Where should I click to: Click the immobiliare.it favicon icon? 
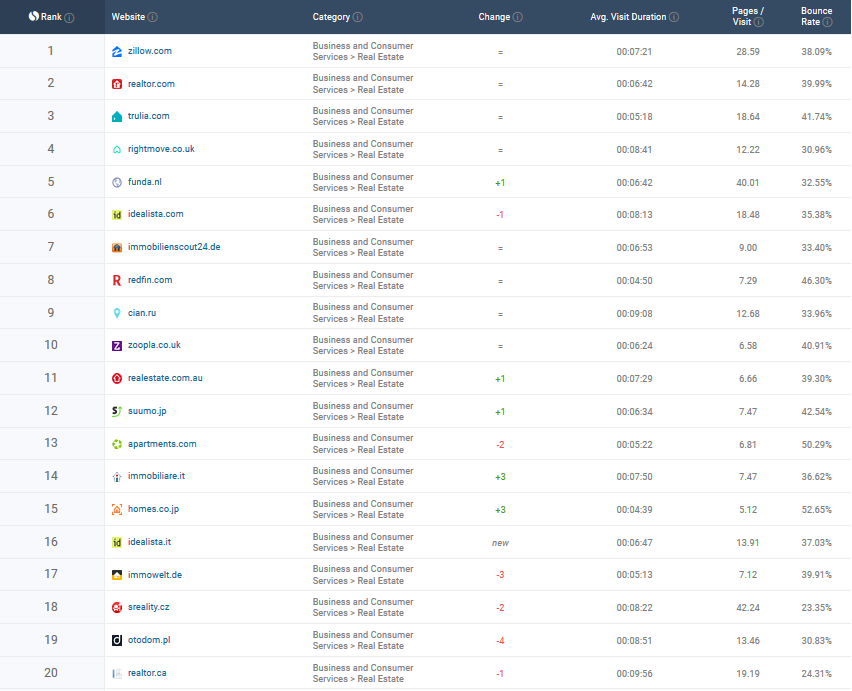[117, 476]
